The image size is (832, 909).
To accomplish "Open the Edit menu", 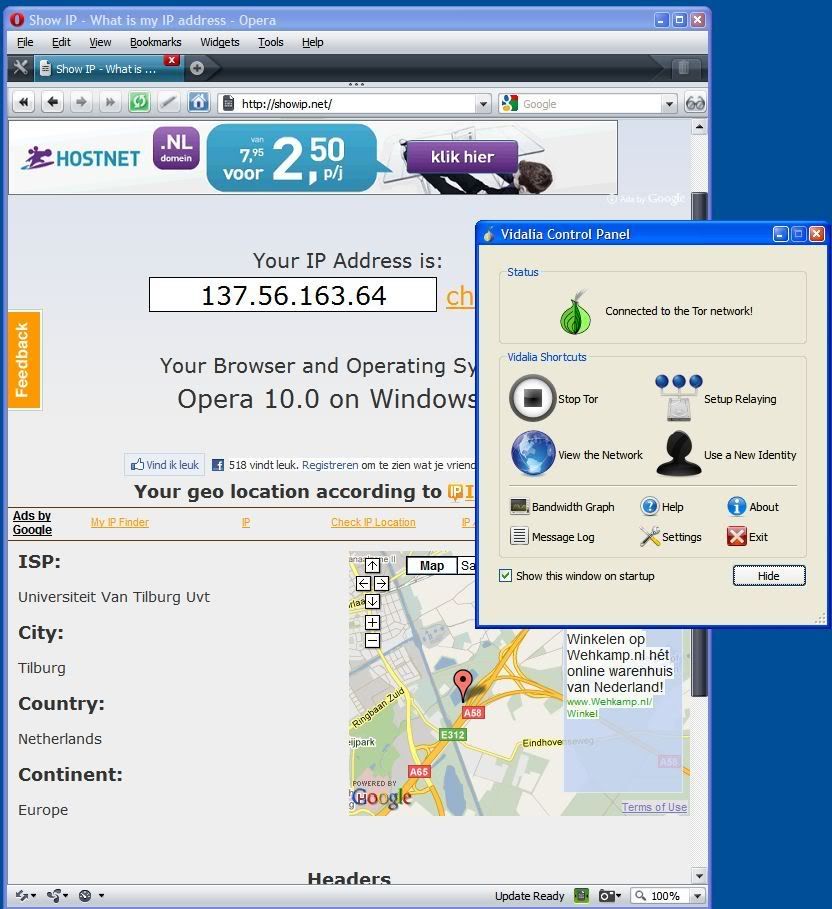I will 61,42.
